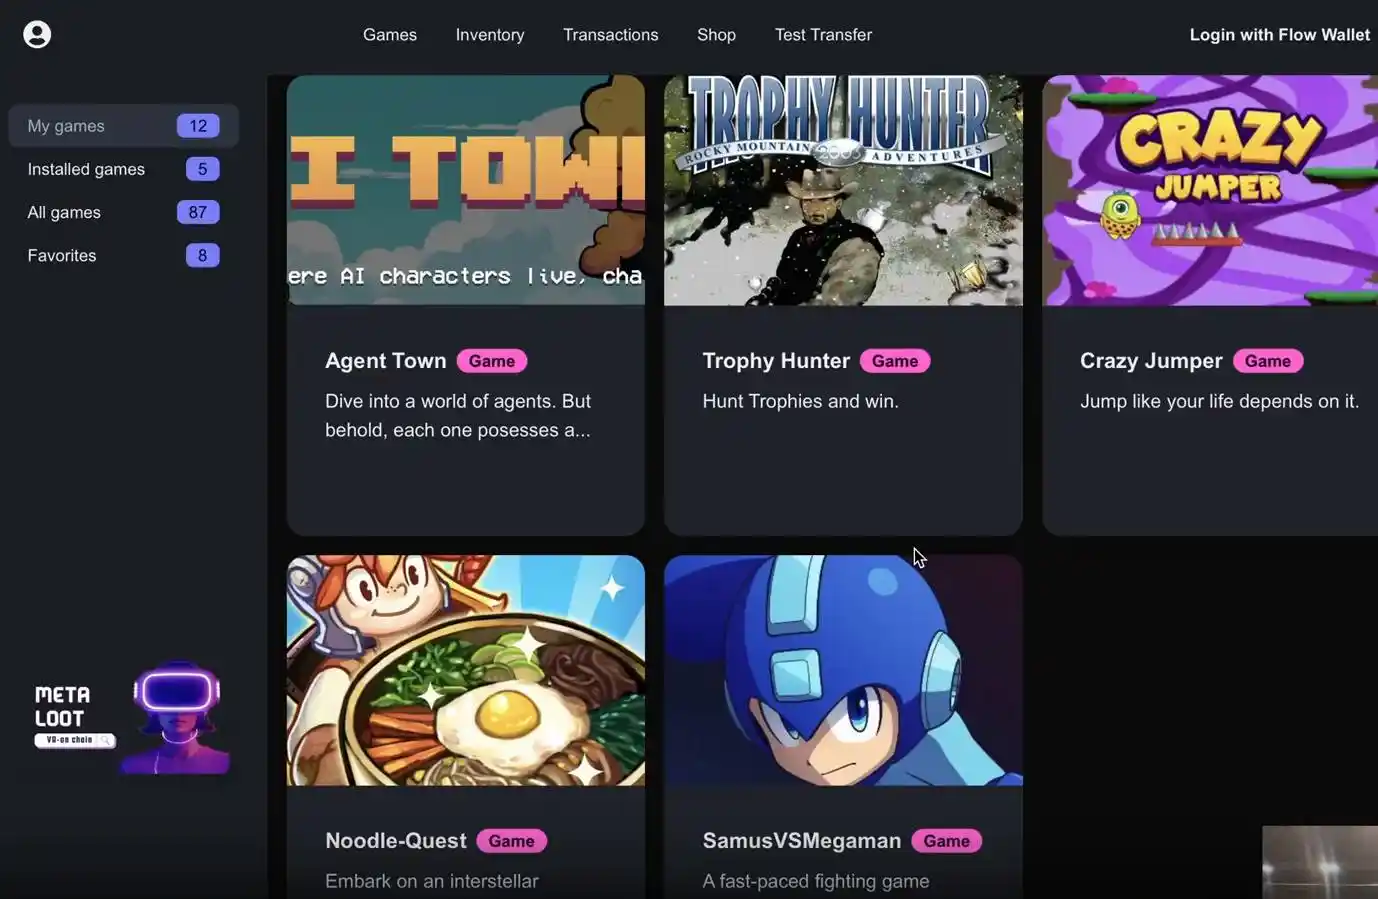Go to the Inventory page

coord(489,35)
